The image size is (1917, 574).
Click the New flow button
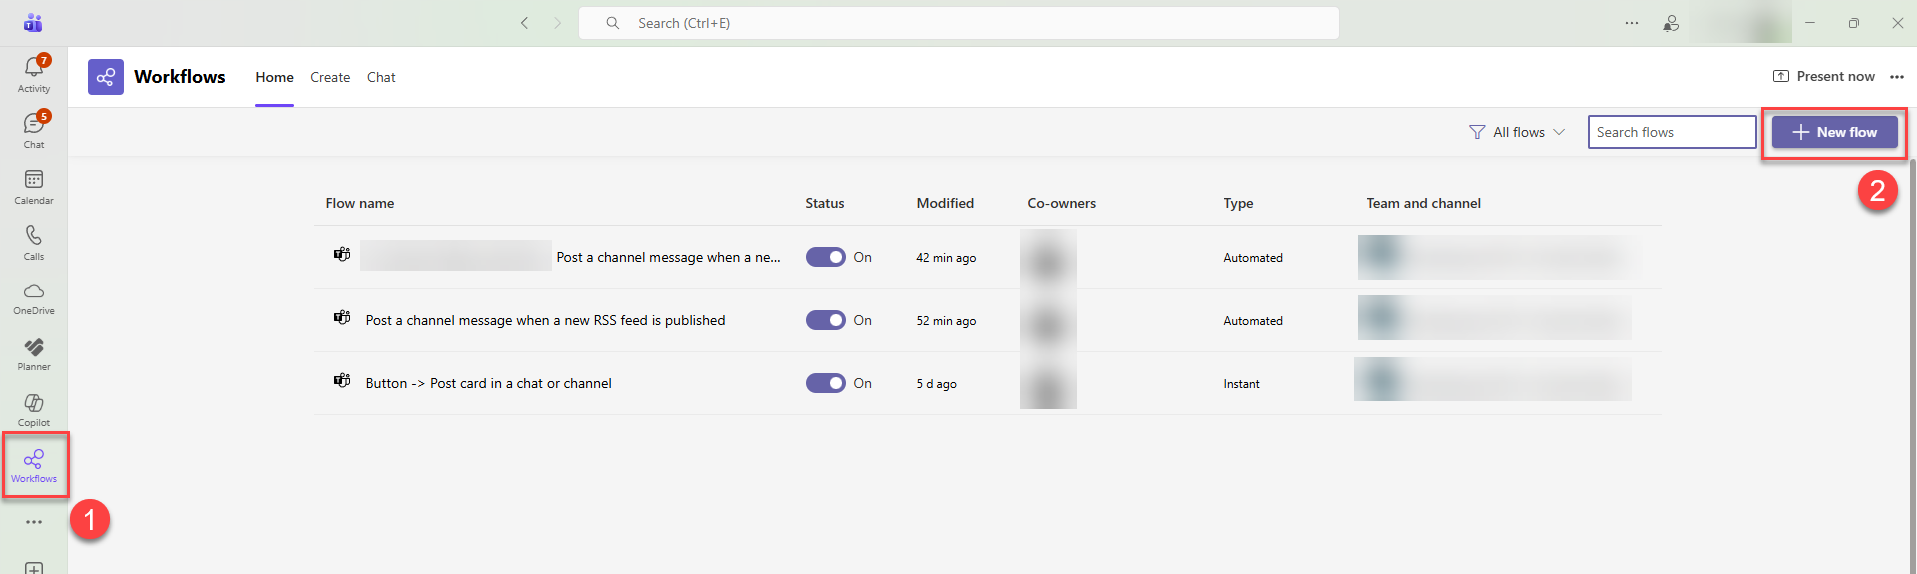(1834, 132)
